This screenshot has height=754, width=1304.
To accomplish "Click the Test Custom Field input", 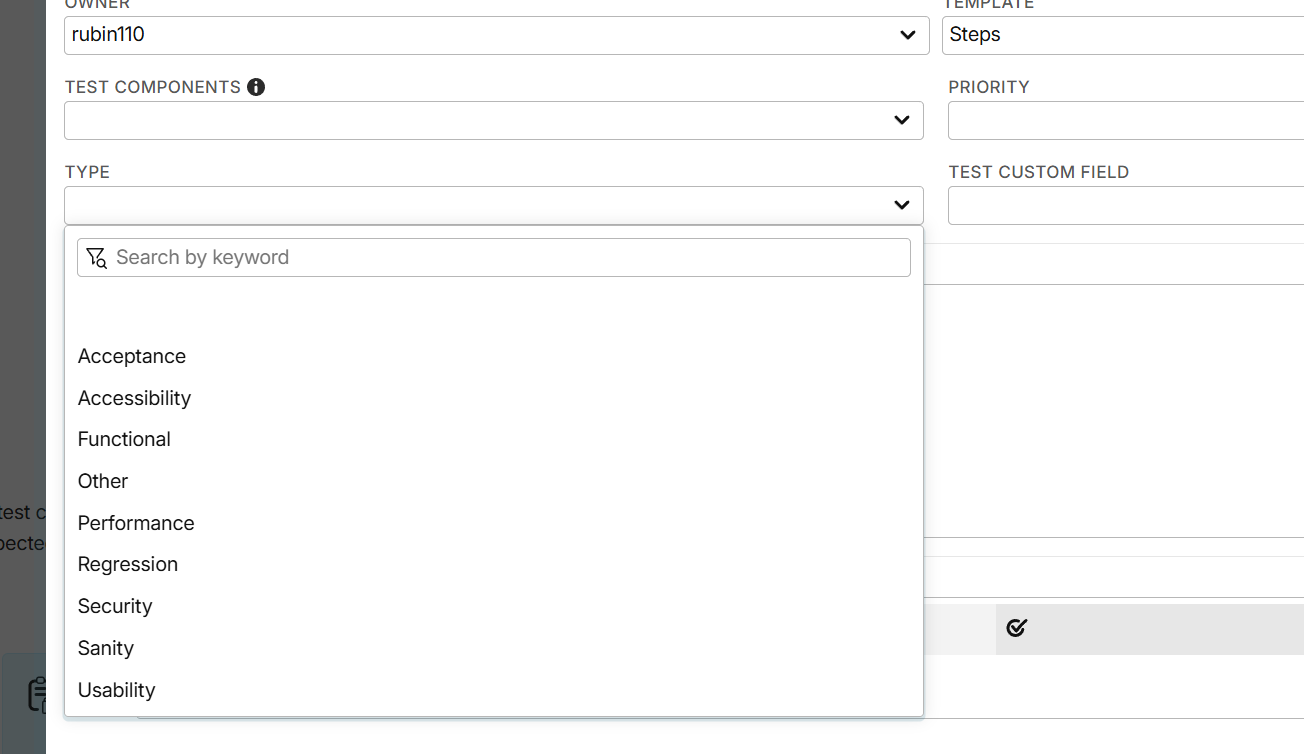I will click(1125, 205).
